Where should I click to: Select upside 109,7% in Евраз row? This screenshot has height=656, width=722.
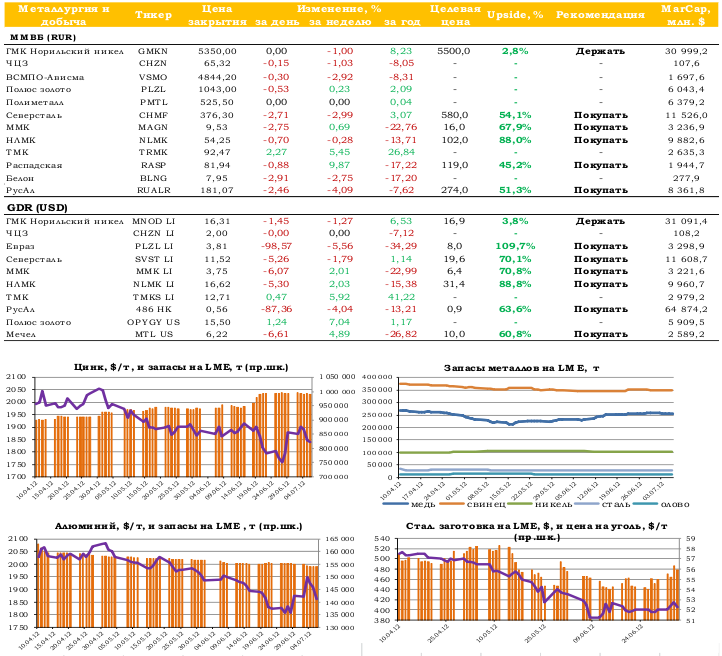(515, 246)
